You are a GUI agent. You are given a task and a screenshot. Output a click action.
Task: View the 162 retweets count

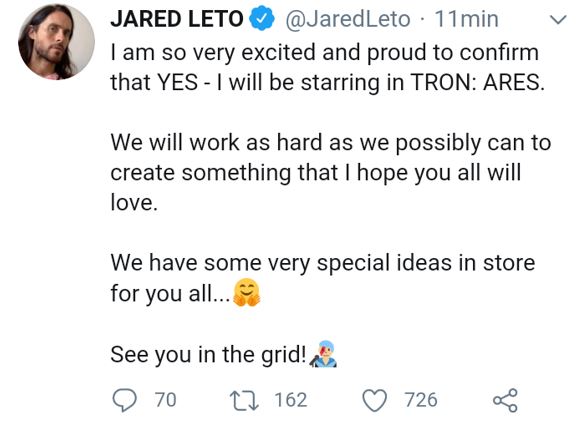click(291, 400)
